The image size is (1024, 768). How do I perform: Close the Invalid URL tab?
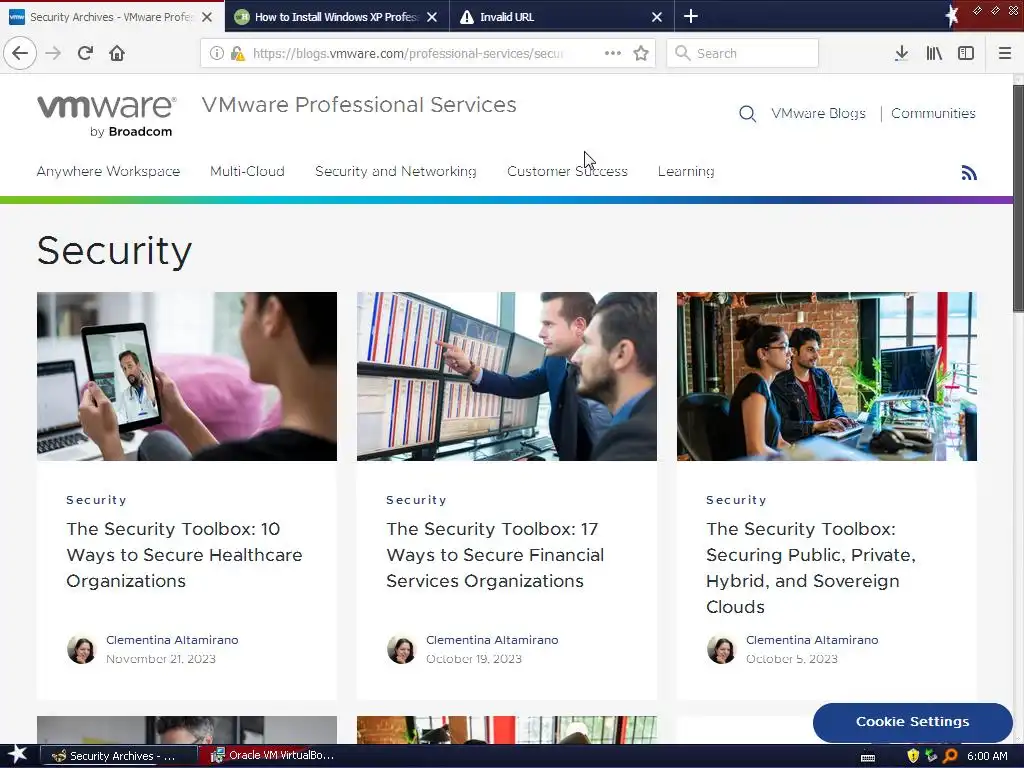657,17
